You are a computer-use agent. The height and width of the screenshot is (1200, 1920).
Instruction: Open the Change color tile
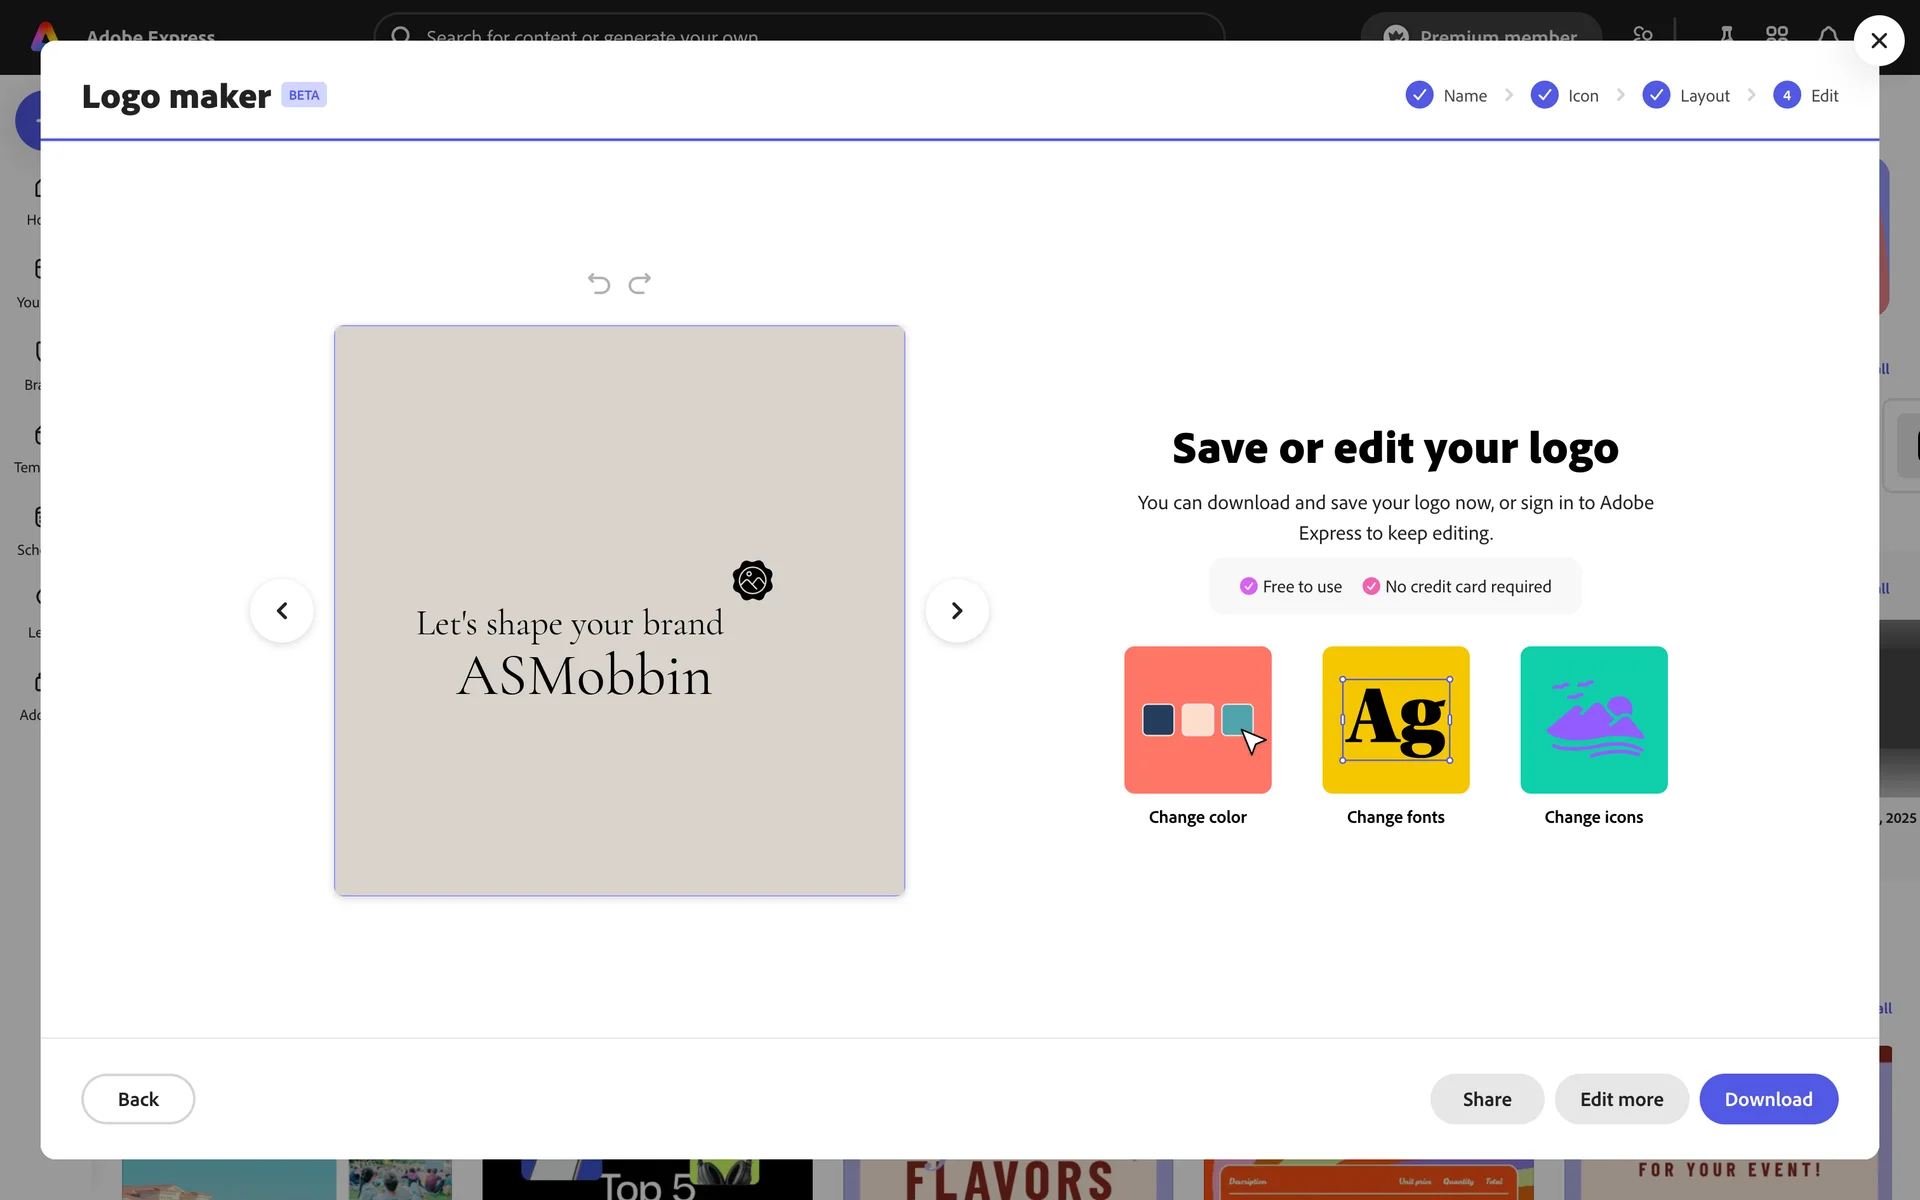coord(1197,720)
